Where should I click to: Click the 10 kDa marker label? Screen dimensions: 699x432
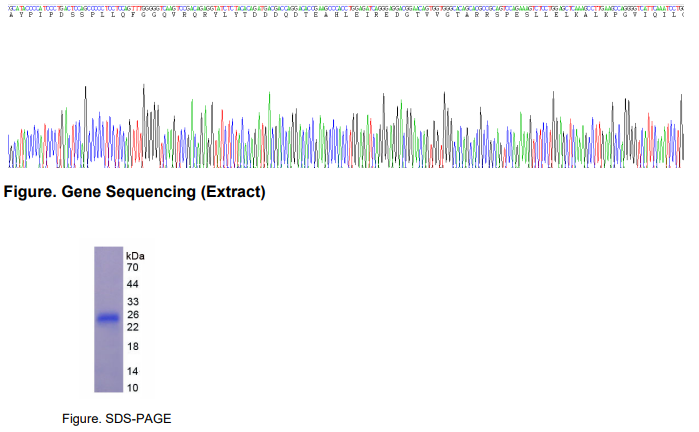coord(131,387)
